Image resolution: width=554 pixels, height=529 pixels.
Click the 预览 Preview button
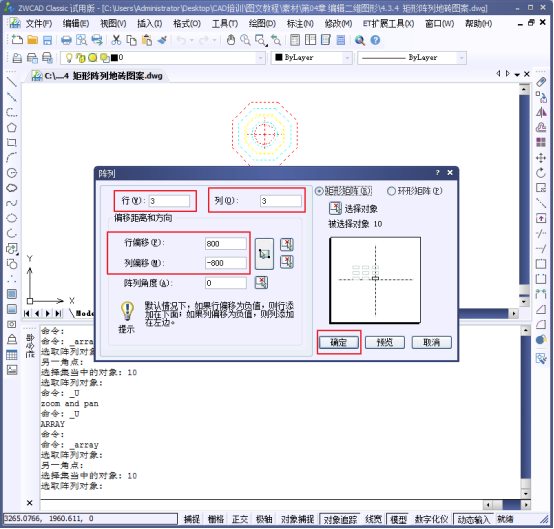click(385, 342)
